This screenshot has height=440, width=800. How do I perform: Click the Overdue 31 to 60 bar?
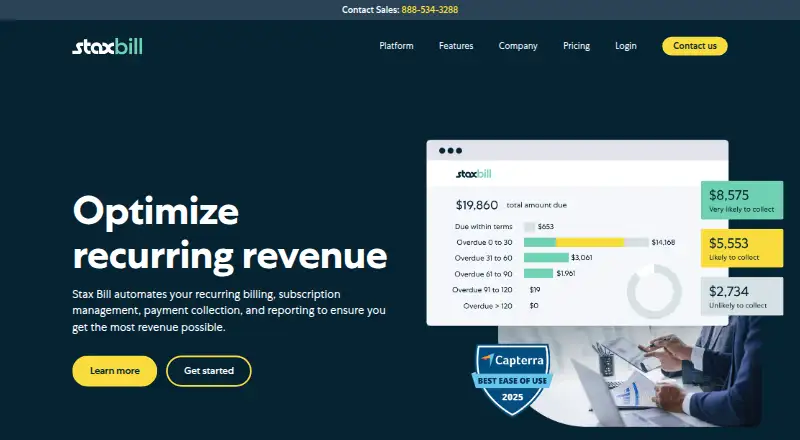click(546, 258)
